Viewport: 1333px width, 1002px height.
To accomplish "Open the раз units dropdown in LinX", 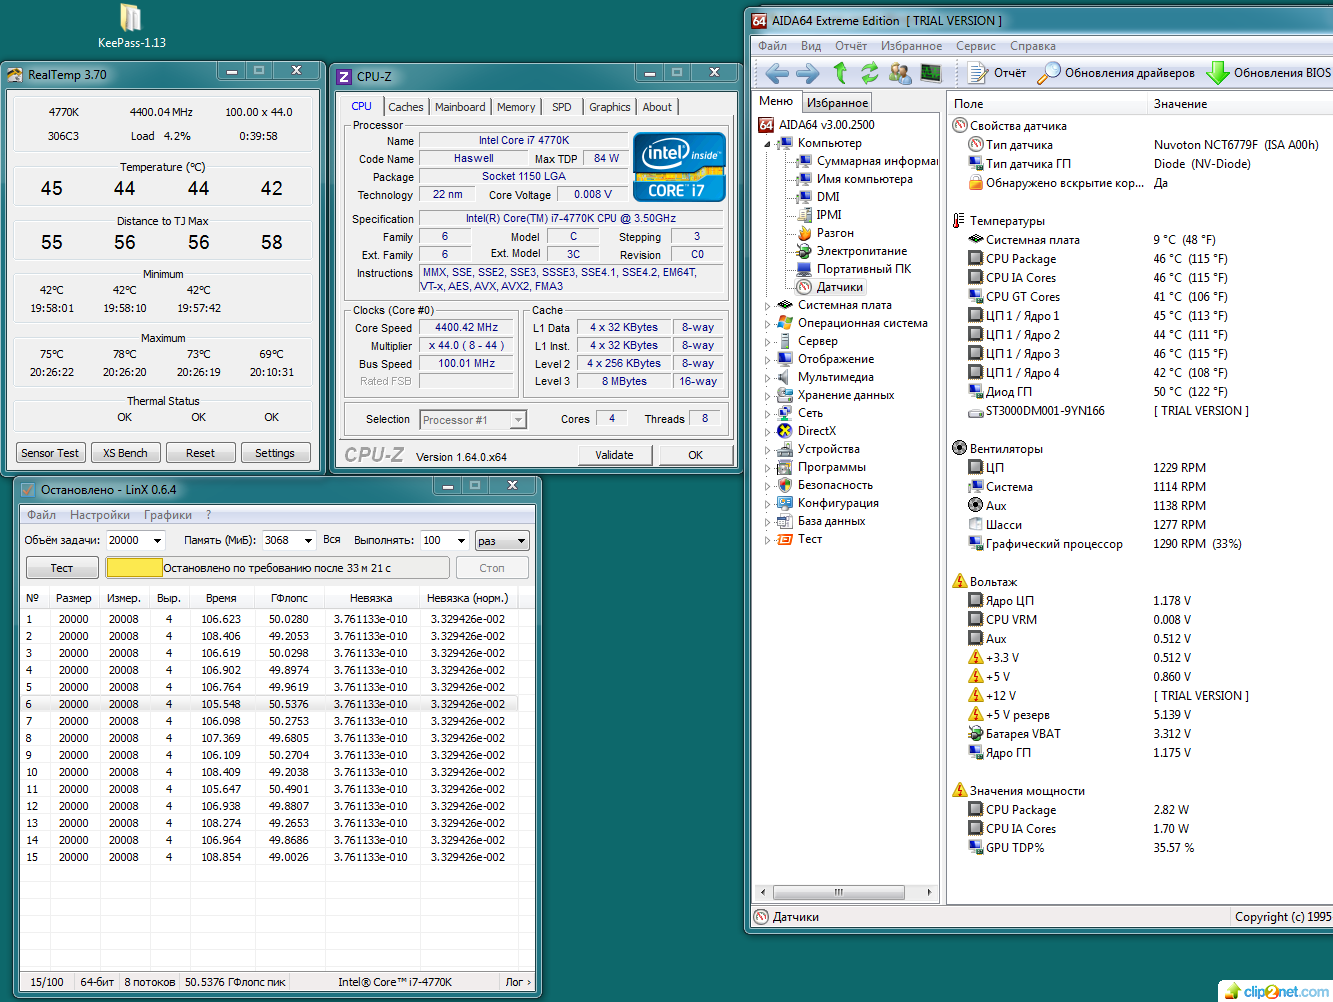I will click(521, 541).
